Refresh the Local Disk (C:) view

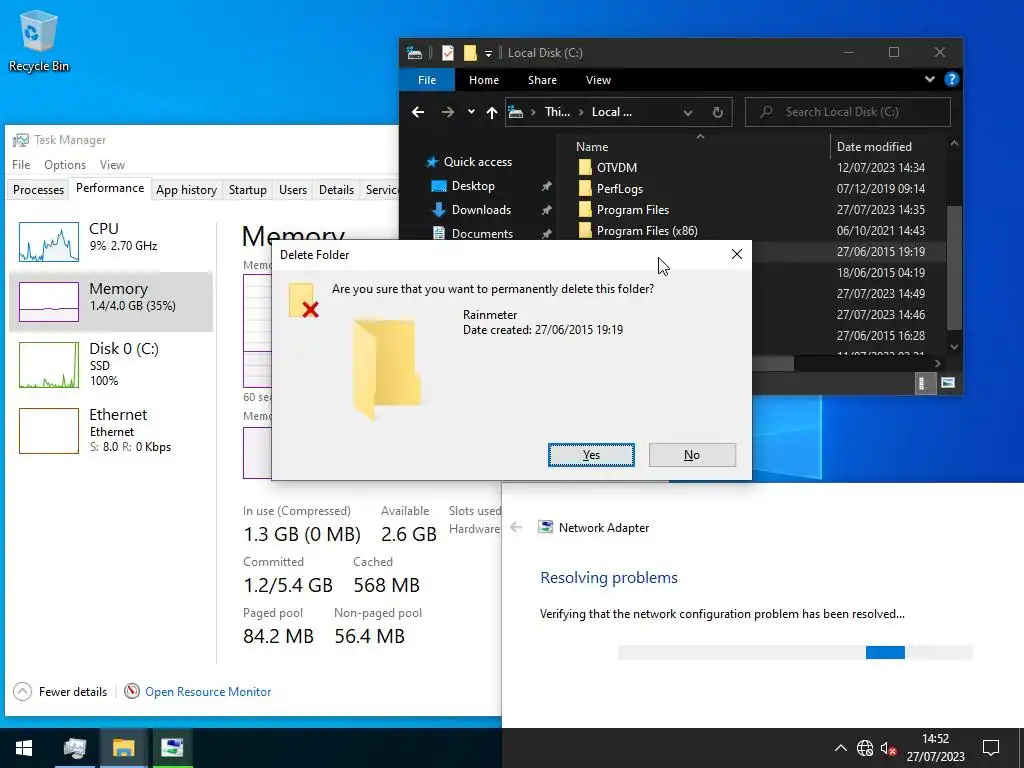[x=718, y=112]
